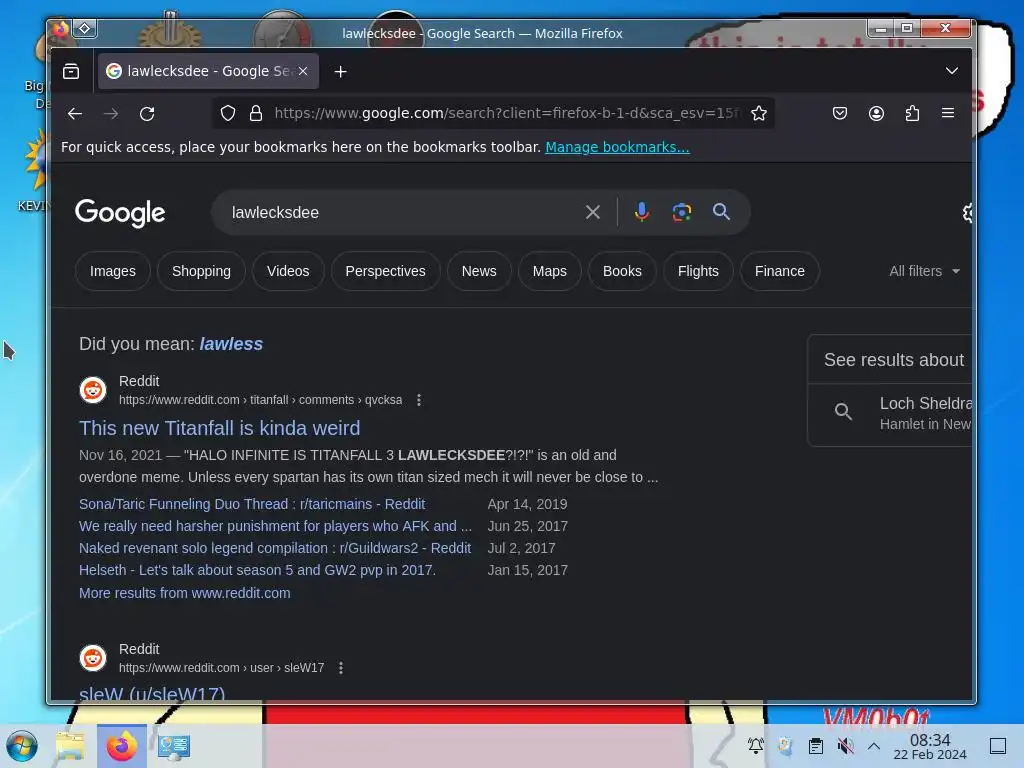
Task: Open Sona/Taric Funneling Duo Thread link
Action: (252, 504)
